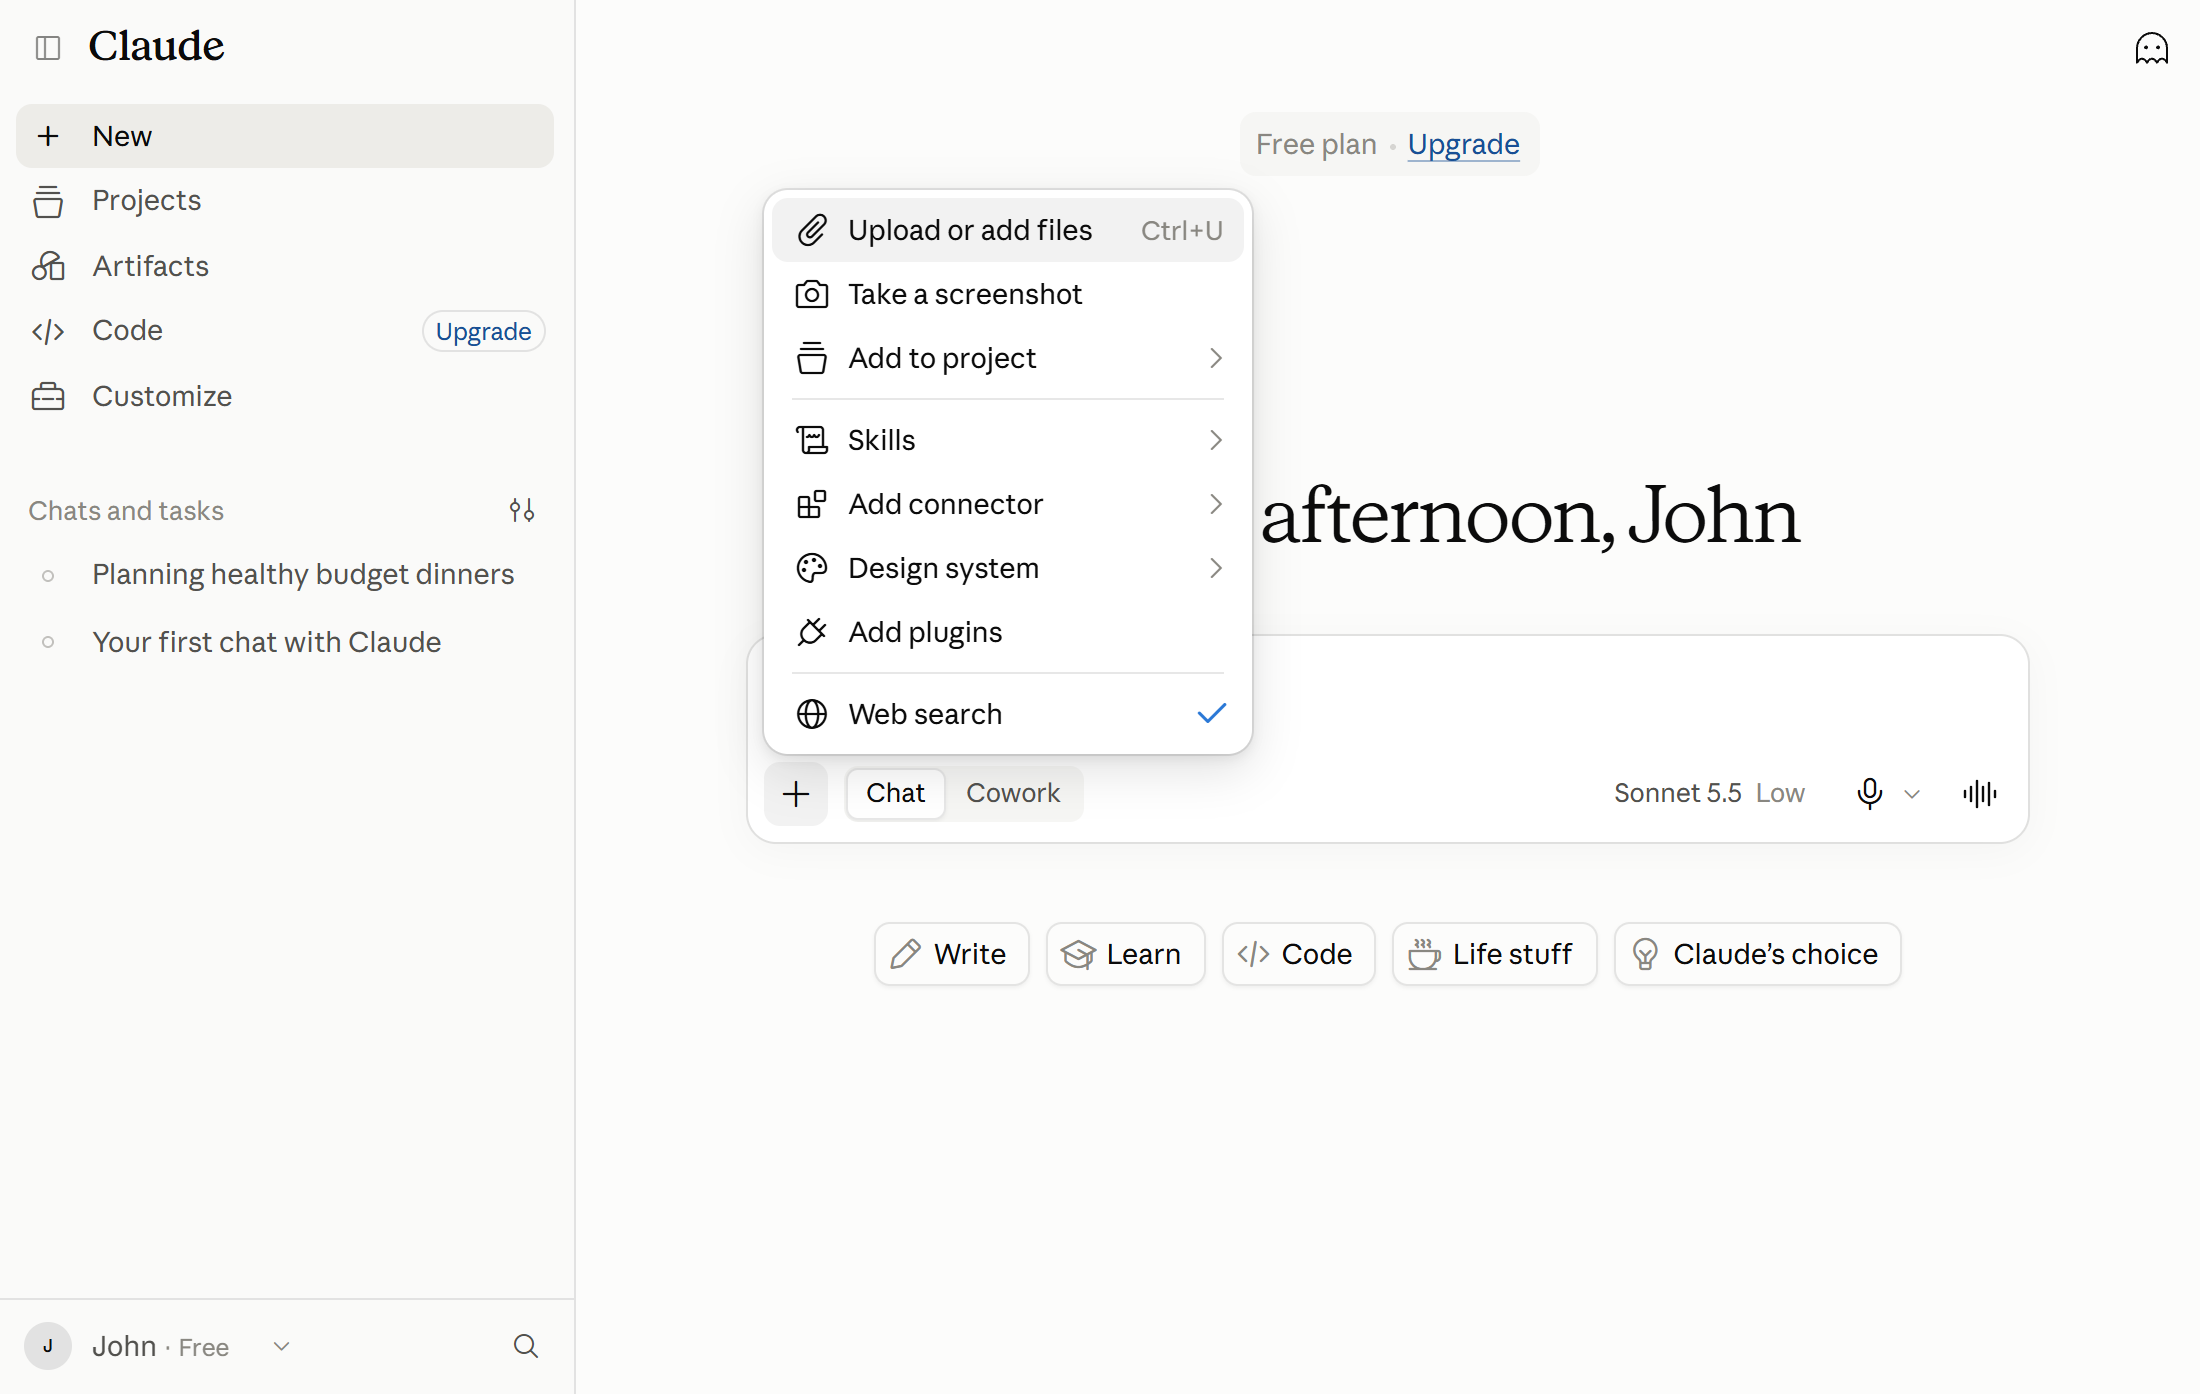The image size is (2200, 1394).
Task: Click the Artifacts icon in the sidebar
Action: 48,266
